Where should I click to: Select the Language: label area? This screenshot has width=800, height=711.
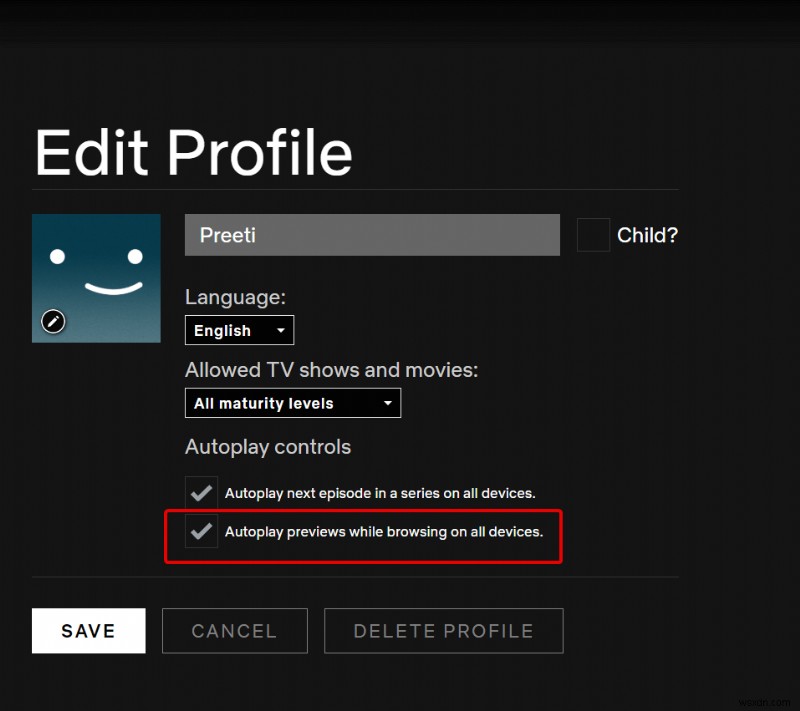(235, 297)
